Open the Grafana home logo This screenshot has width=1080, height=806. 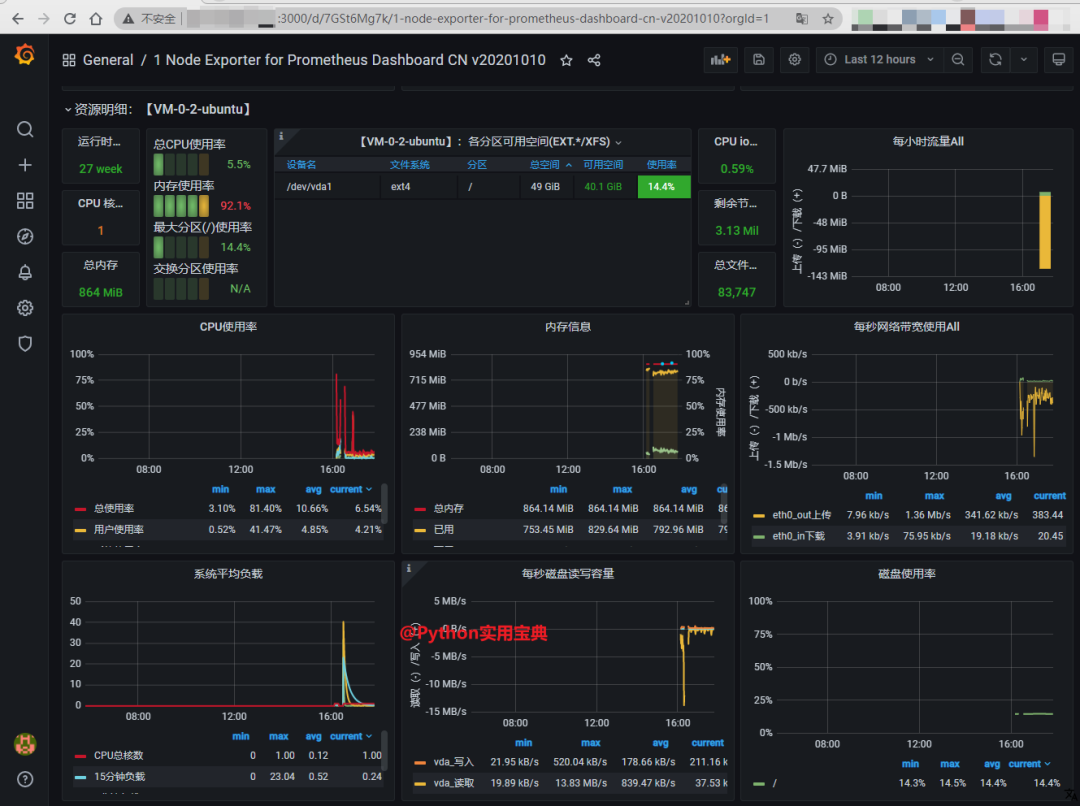[x=25, y=55]
